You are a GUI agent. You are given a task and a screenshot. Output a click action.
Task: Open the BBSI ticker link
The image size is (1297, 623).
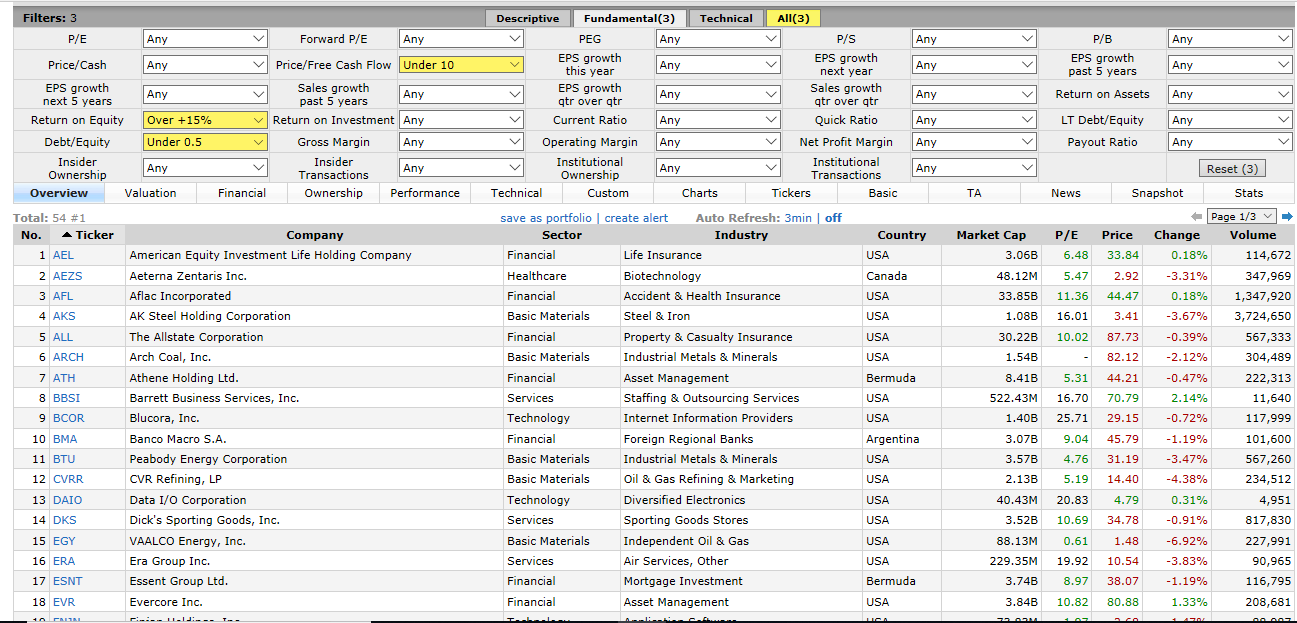(67, 398)
